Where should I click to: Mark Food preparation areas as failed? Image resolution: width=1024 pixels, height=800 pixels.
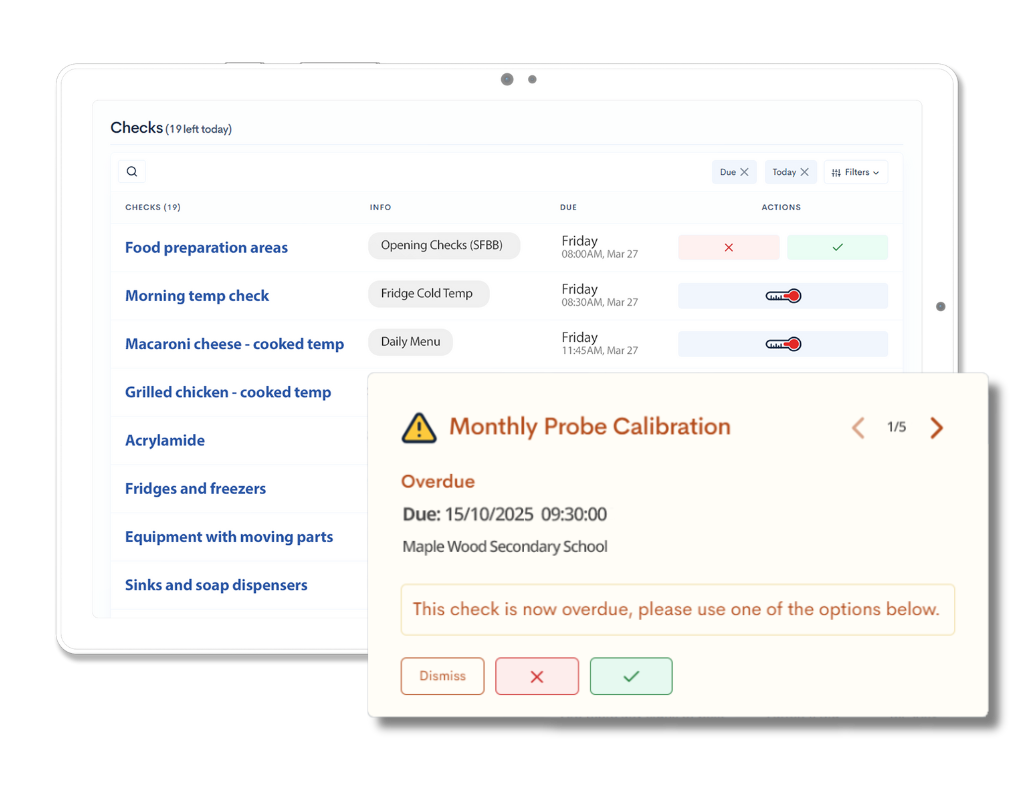click(729, 248)
